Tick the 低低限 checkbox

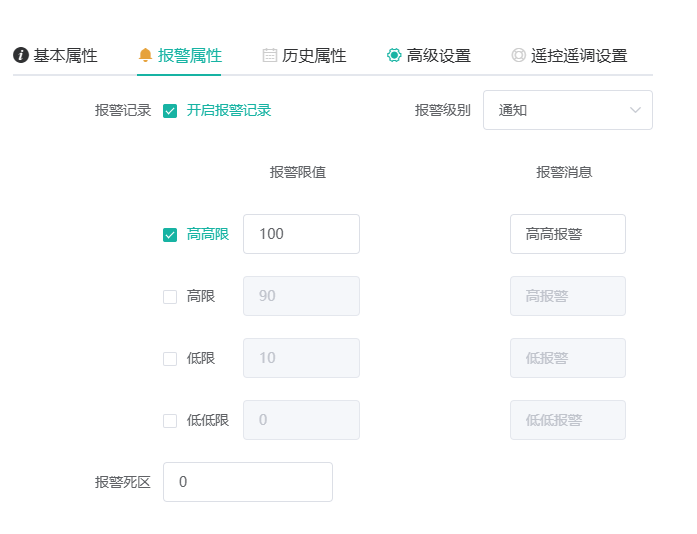[x=170, y=421]
